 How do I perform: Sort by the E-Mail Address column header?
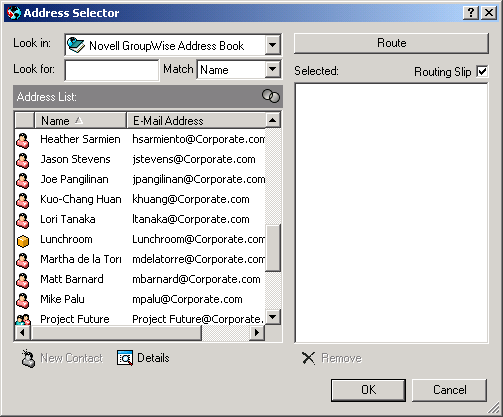(x=196, y=120)
